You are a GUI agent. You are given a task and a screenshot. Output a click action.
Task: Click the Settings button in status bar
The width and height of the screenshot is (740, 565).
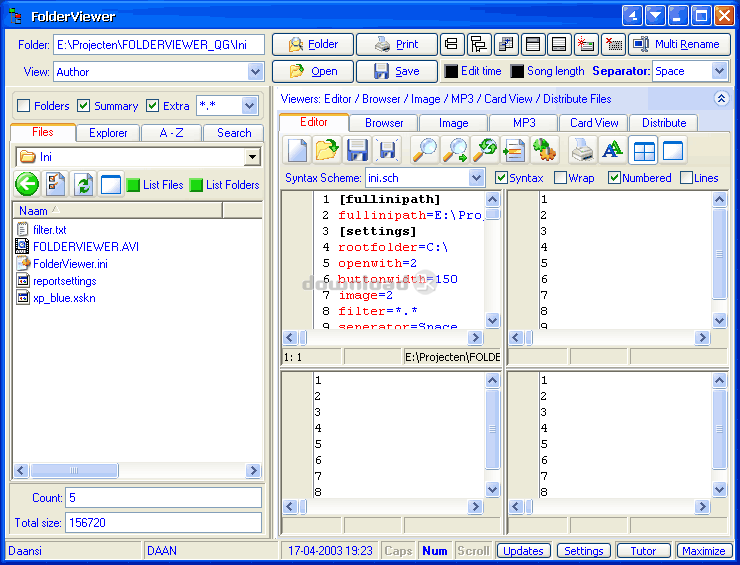coord(583,551)
